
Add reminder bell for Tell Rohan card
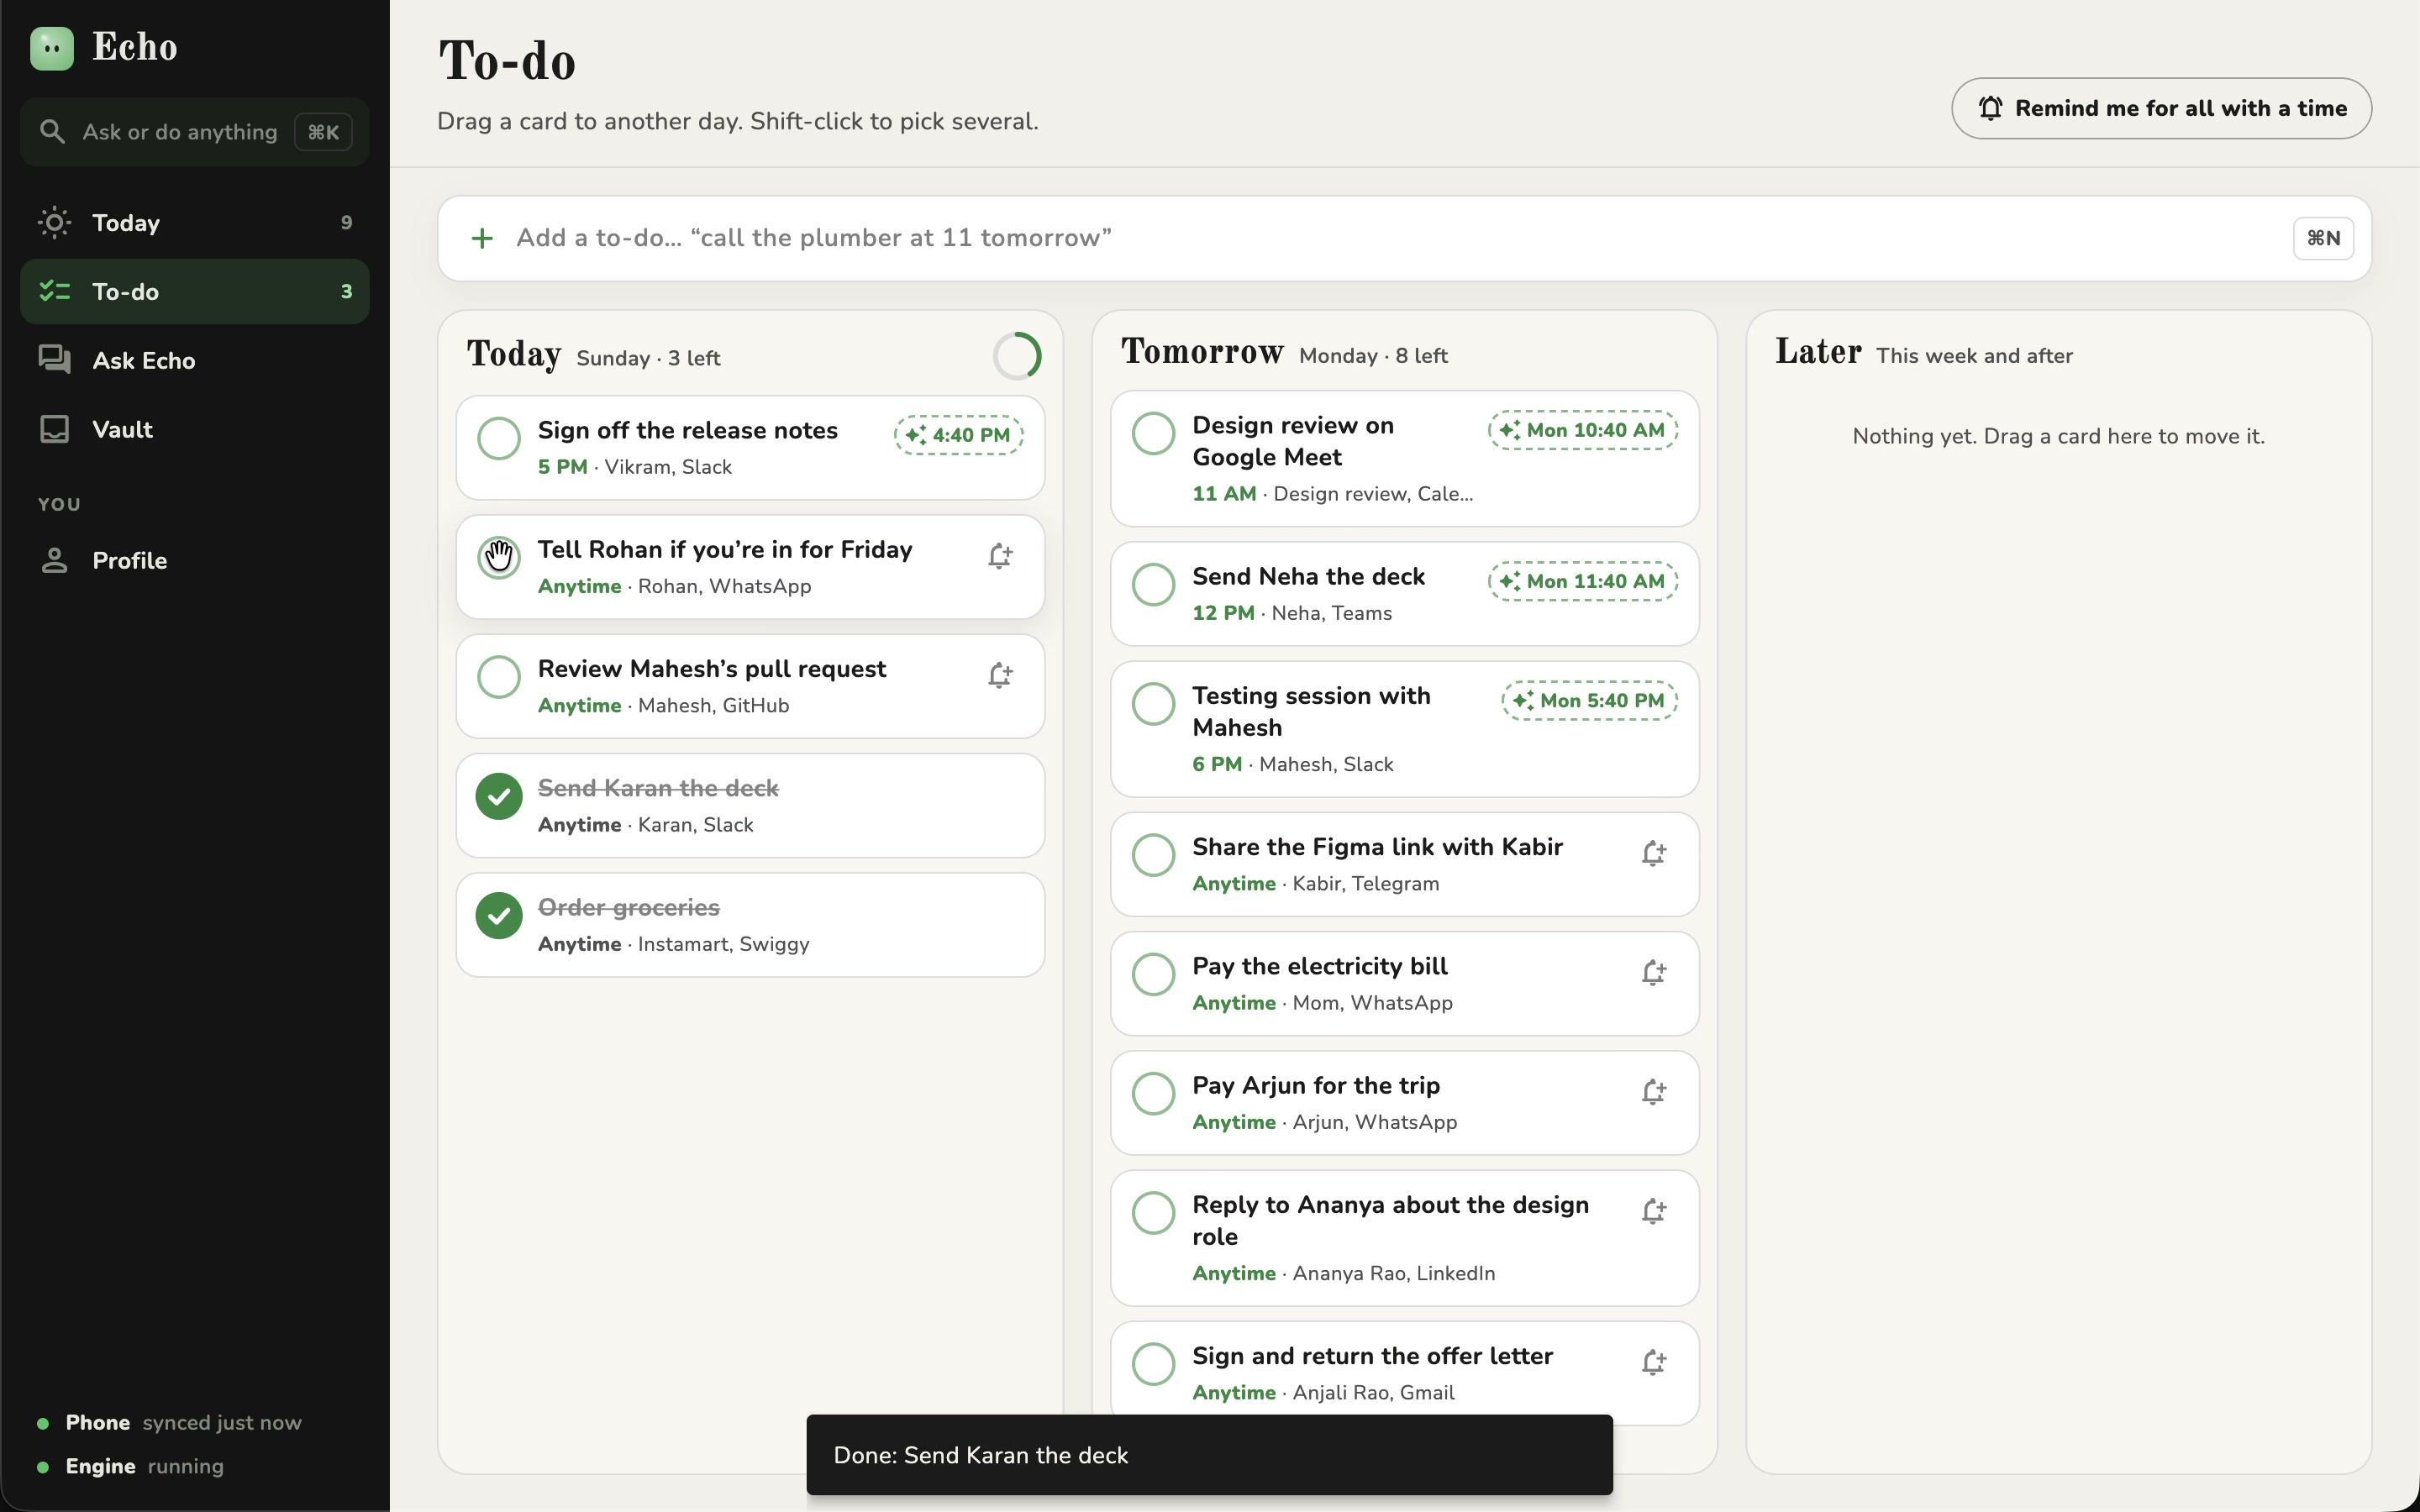1000,556
